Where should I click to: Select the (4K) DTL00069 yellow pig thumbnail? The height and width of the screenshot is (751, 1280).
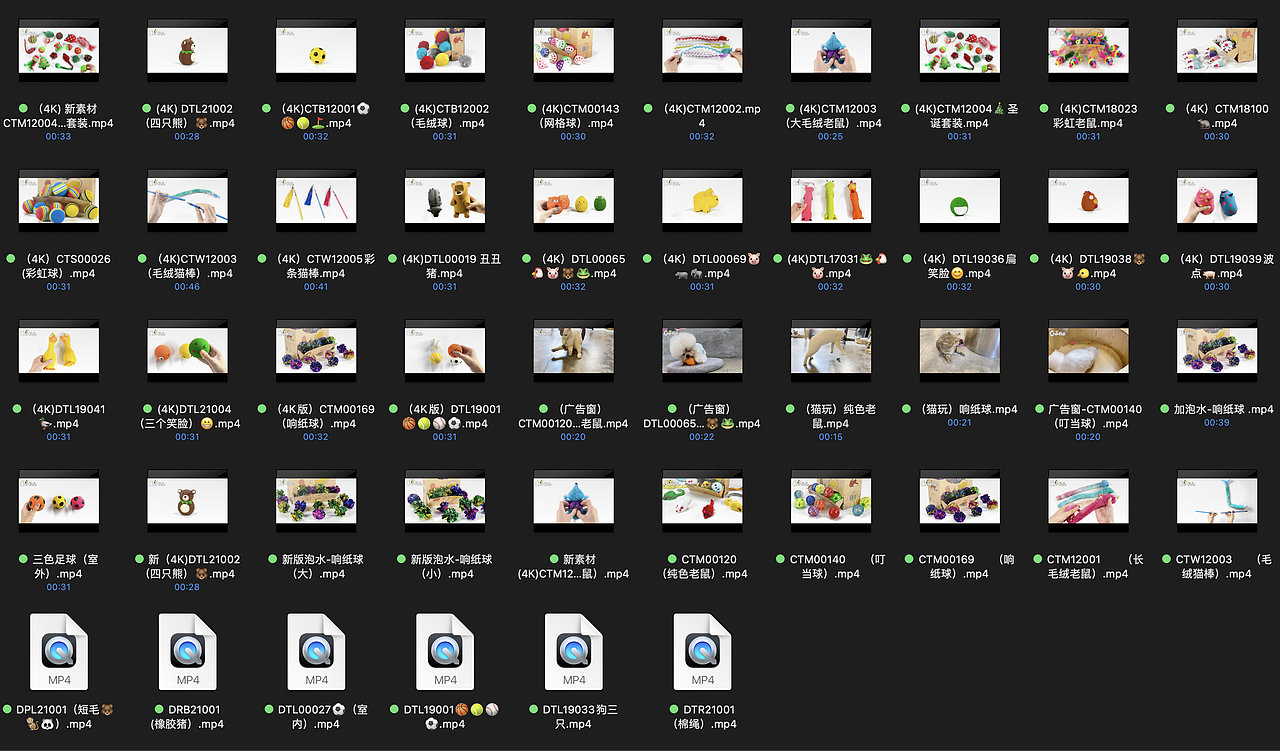tap(702, 199)
